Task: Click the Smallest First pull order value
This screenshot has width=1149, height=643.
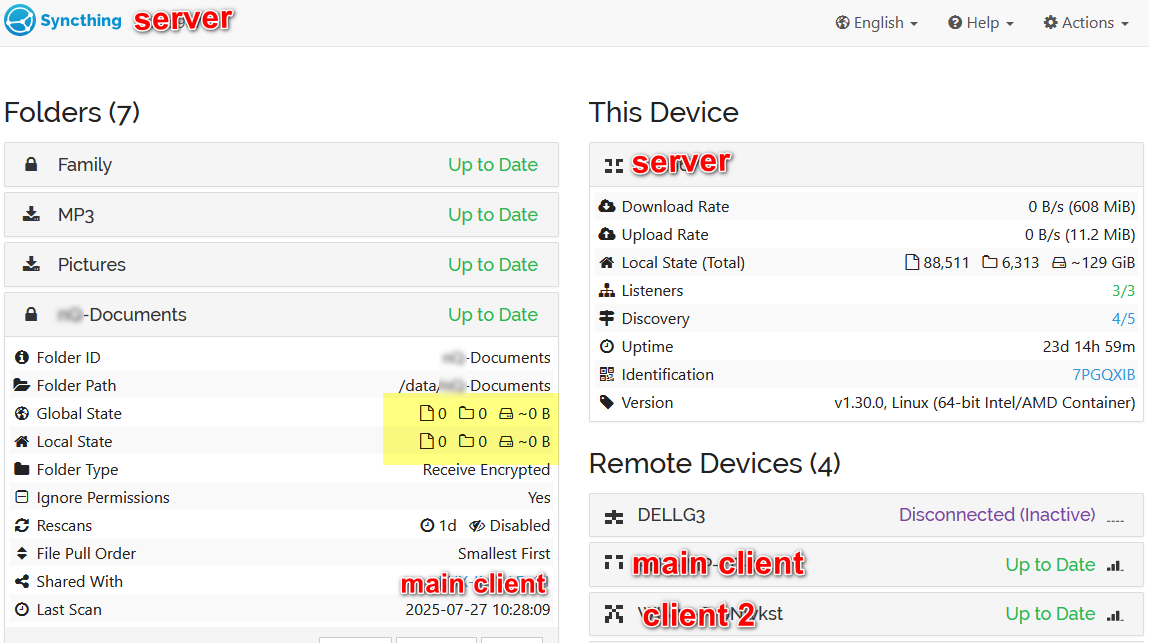Action: pyautogui.click(x=504, y=554)
